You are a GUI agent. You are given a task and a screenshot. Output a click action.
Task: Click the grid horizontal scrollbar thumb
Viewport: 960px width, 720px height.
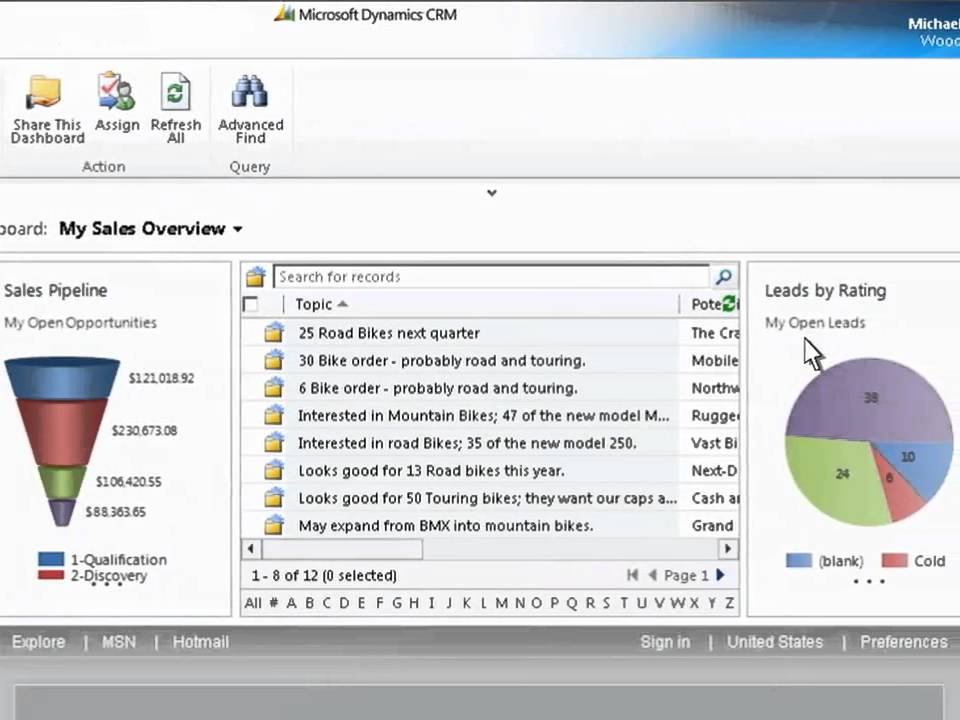[x=342, y=549]
